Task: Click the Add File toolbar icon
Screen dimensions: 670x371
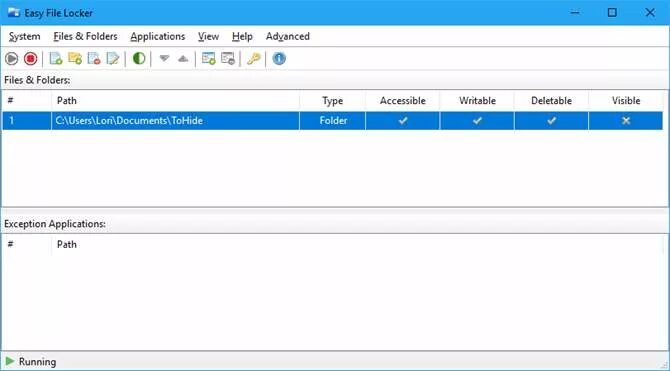Action: (56, 59)
